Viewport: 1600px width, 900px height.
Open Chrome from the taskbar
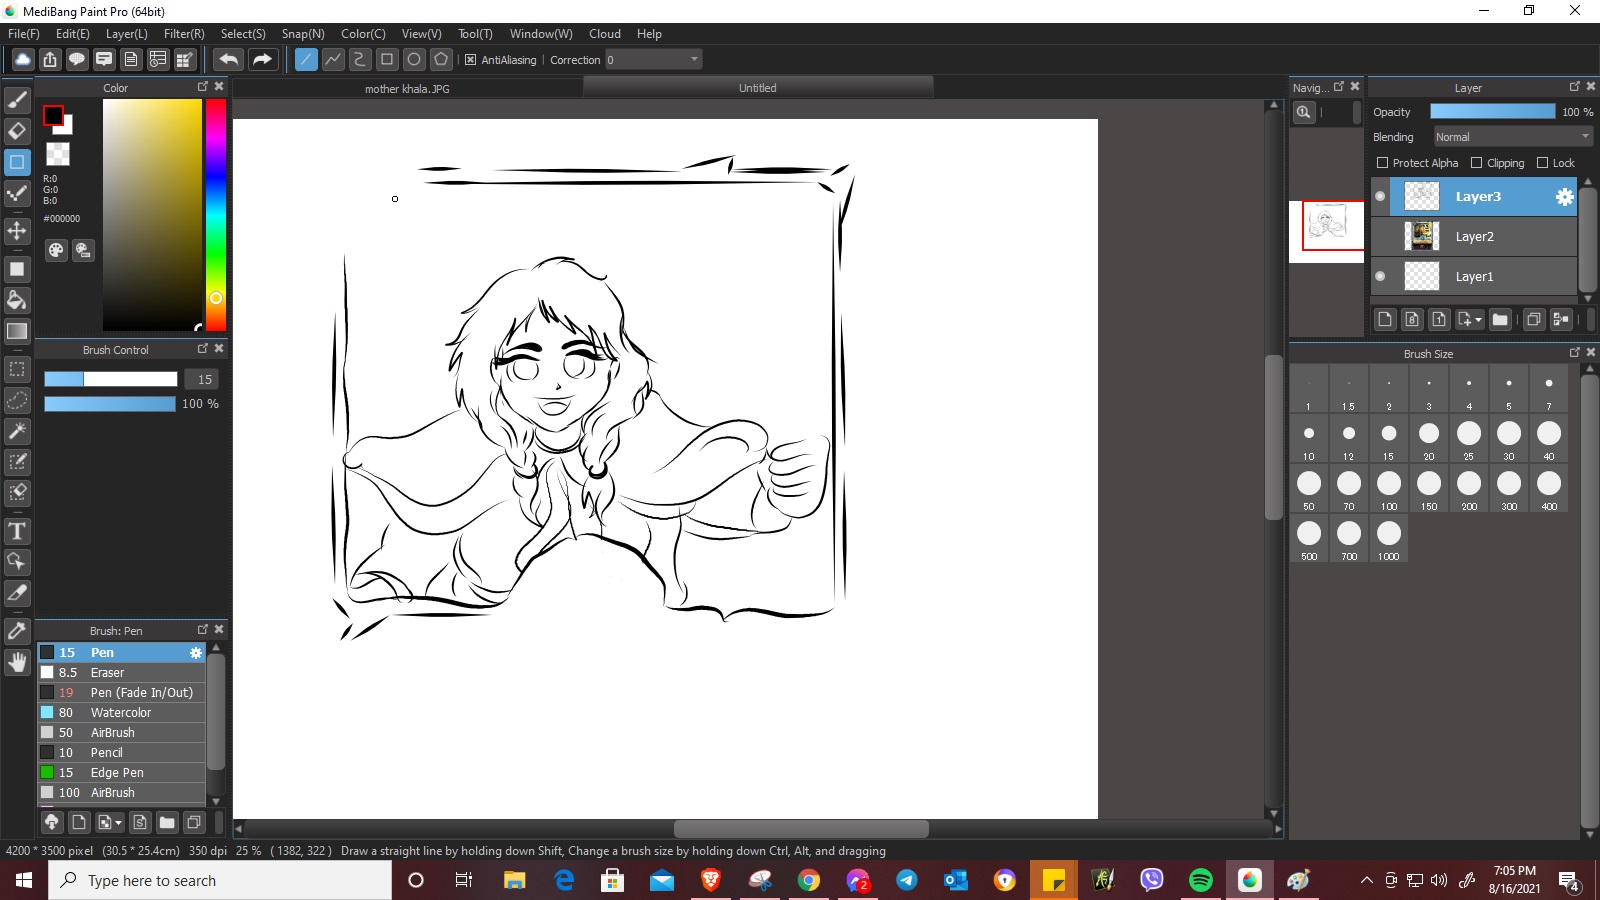click(809, 880)
